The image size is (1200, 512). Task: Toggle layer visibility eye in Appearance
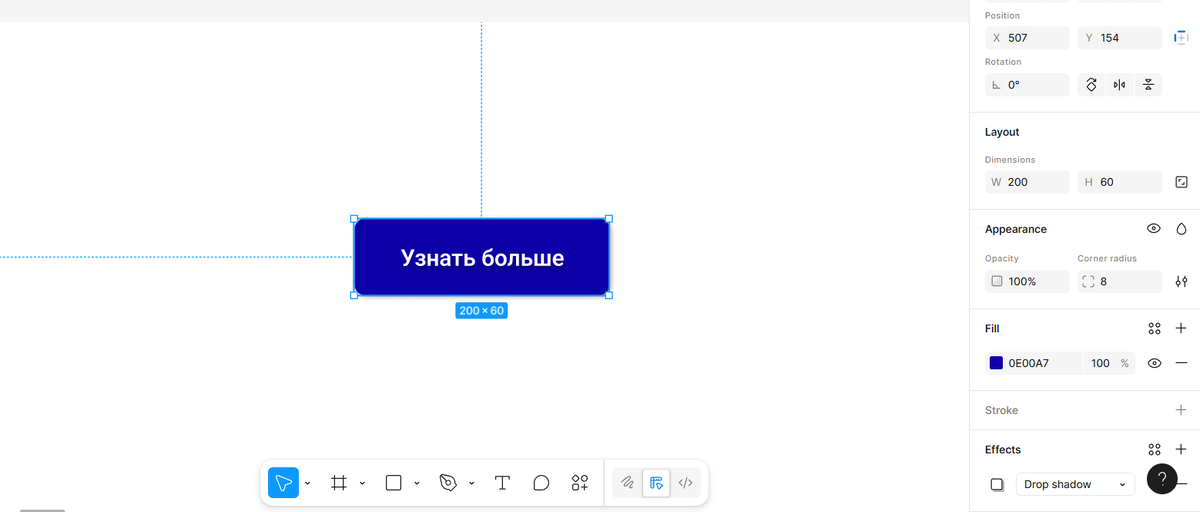[1154, 229]
